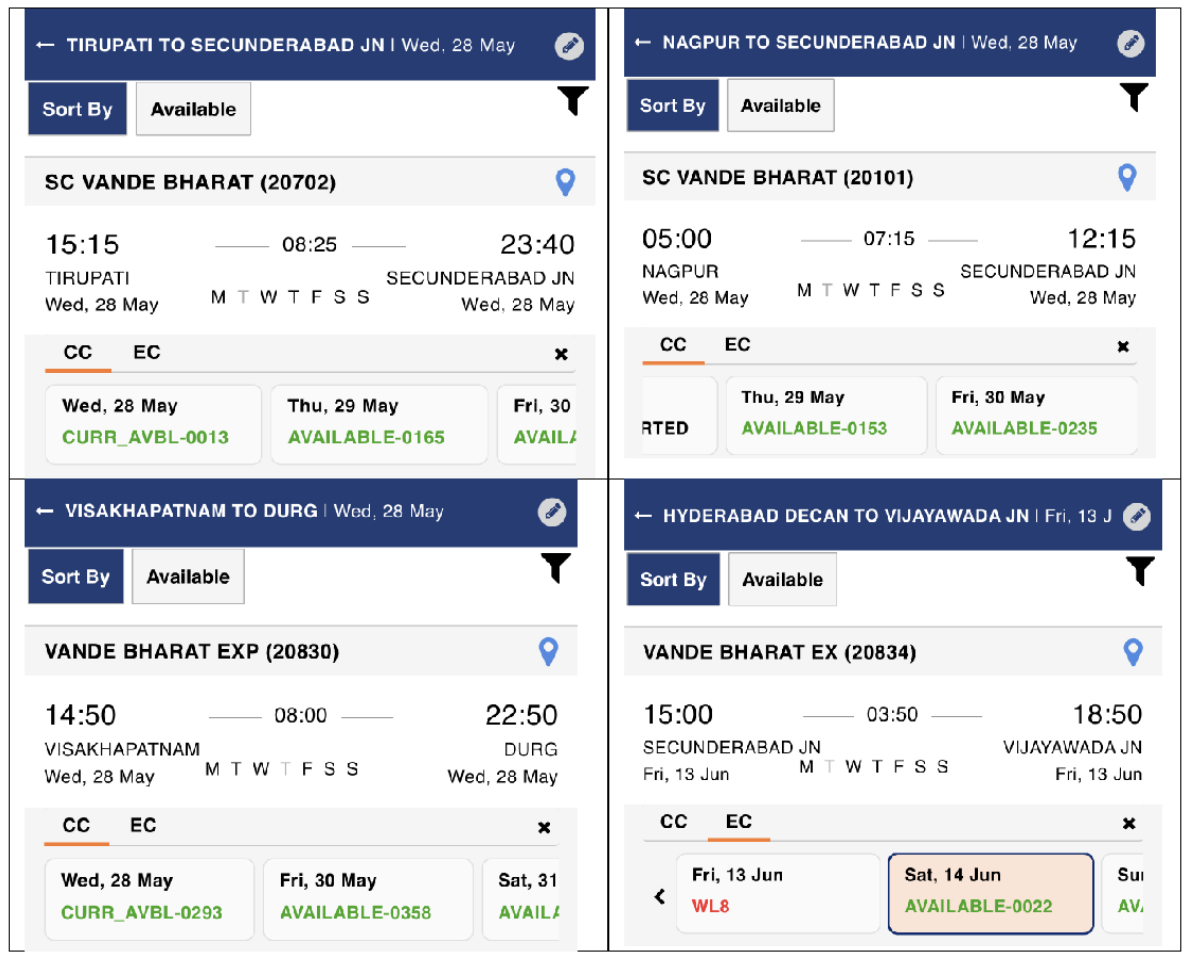1186x960 pixels.
Task: Close the class availability panel for train 20702
Action: [x=561, y=354]
